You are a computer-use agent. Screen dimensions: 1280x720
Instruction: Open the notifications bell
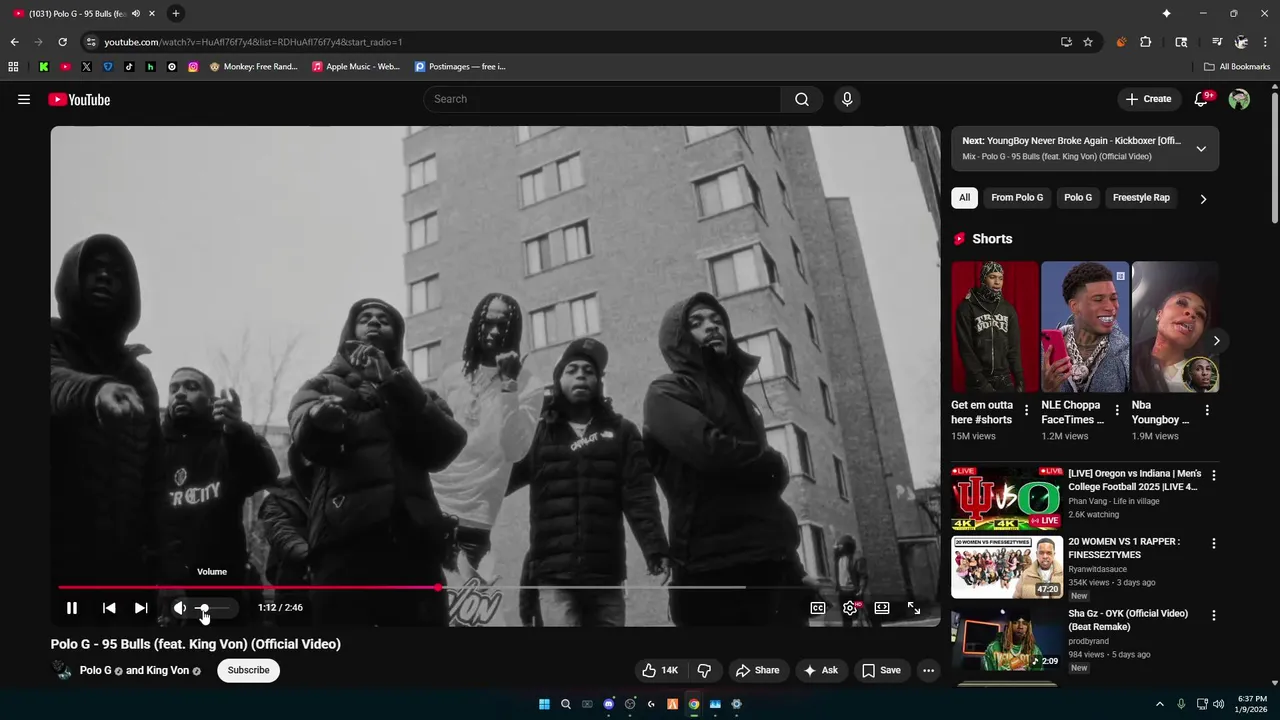point(1202,99)
